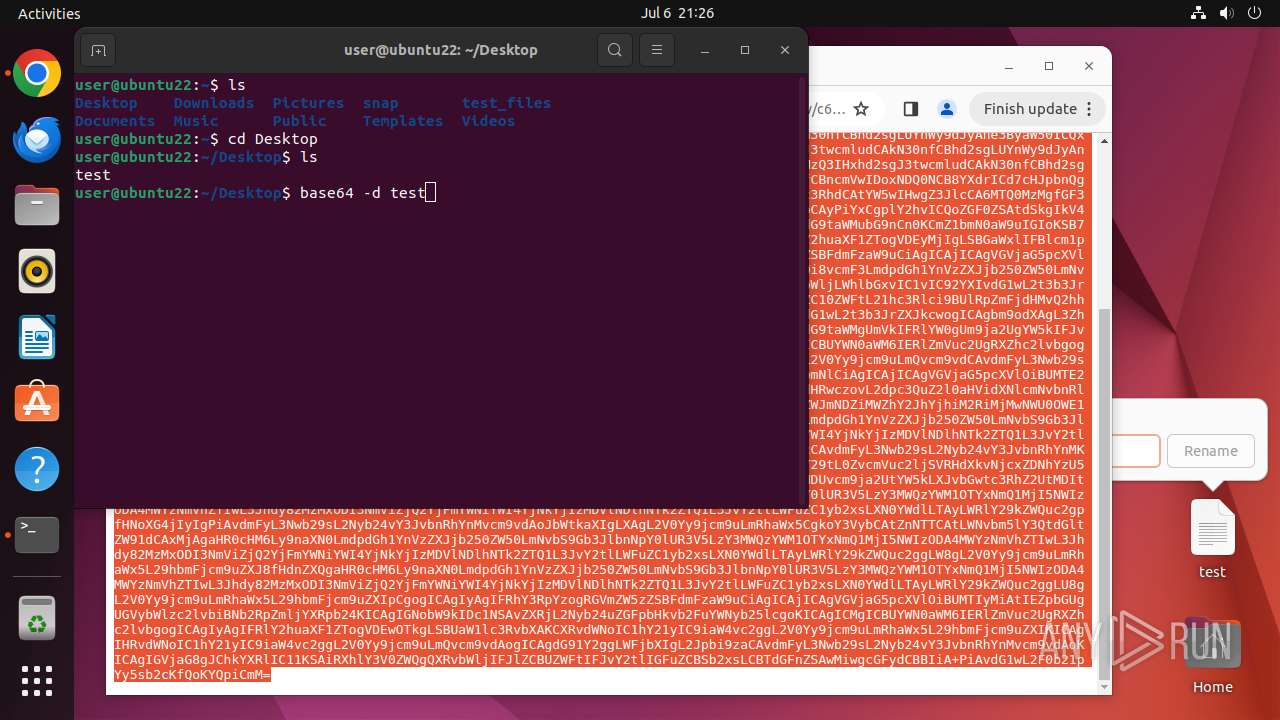Click 'Templates' in terminal listing
Viewport: 1280px width, 720px height.
coord(403,121)
